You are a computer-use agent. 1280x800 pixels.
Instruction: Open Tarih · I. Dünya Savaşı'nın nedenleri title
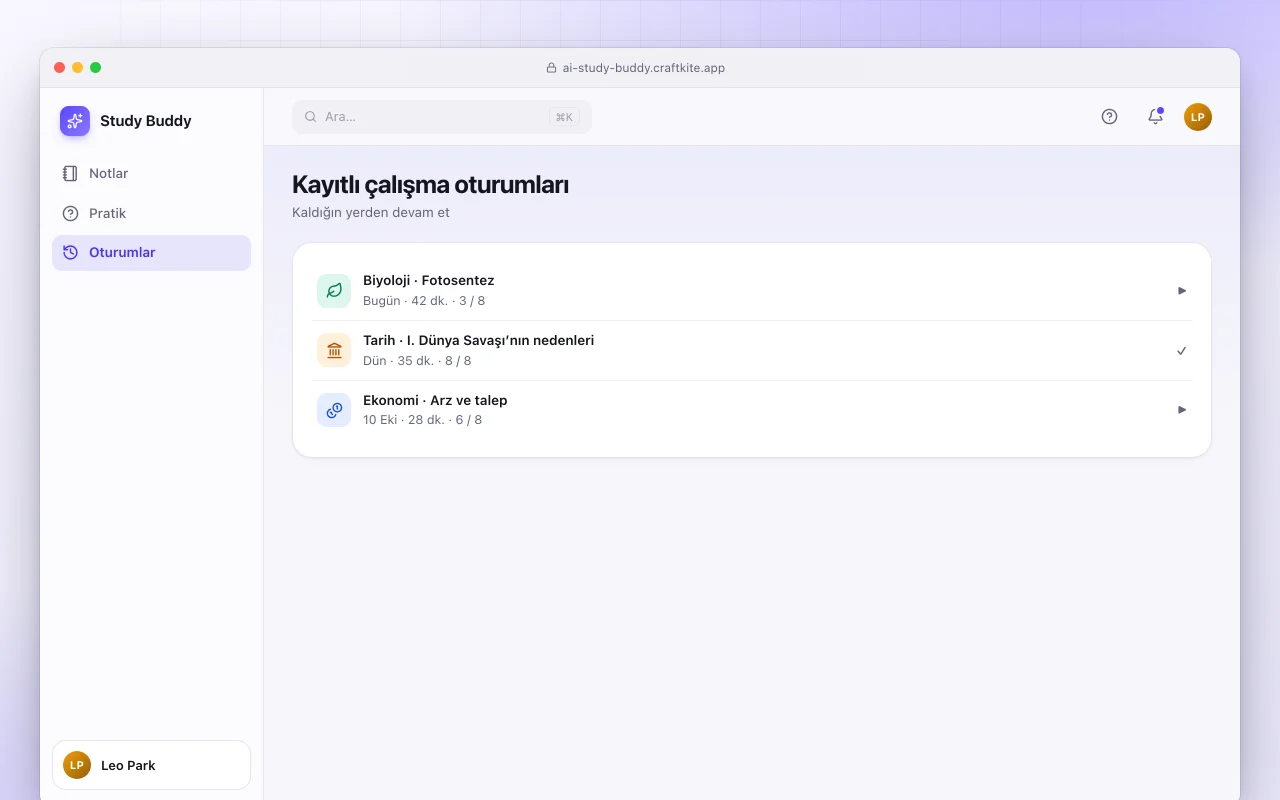coord(478,340)
